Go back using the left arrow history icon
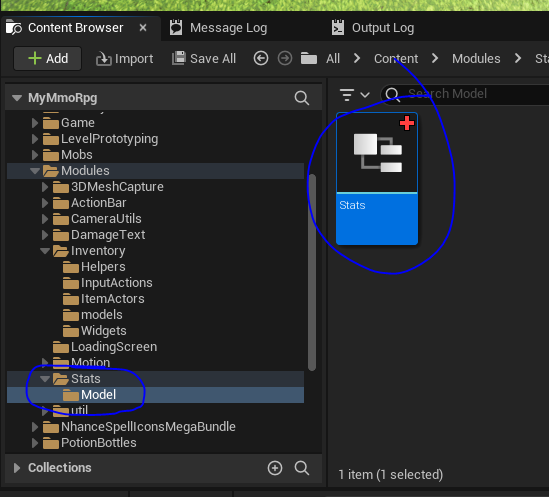The width and height of the screenshot is (549, 497). click(261, 58)
